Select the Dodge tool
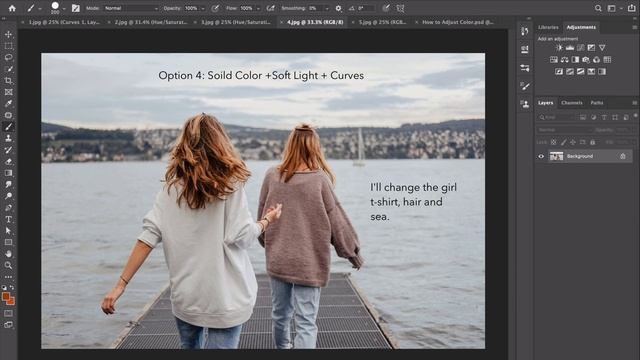 (8, 196)
